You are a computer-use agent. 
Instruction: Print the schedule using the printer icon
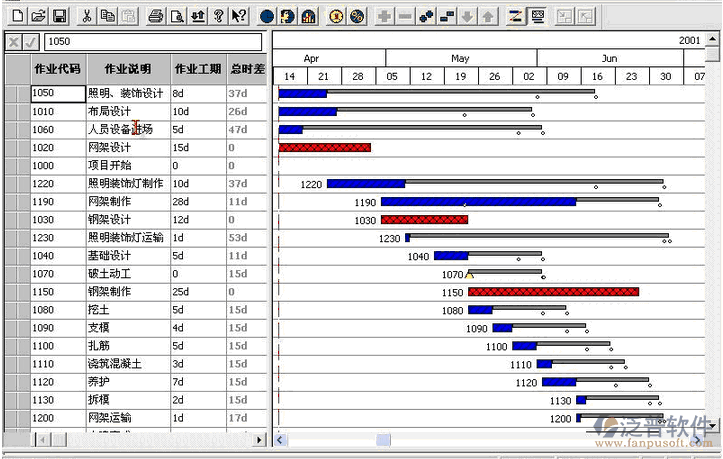pos(155,16)
